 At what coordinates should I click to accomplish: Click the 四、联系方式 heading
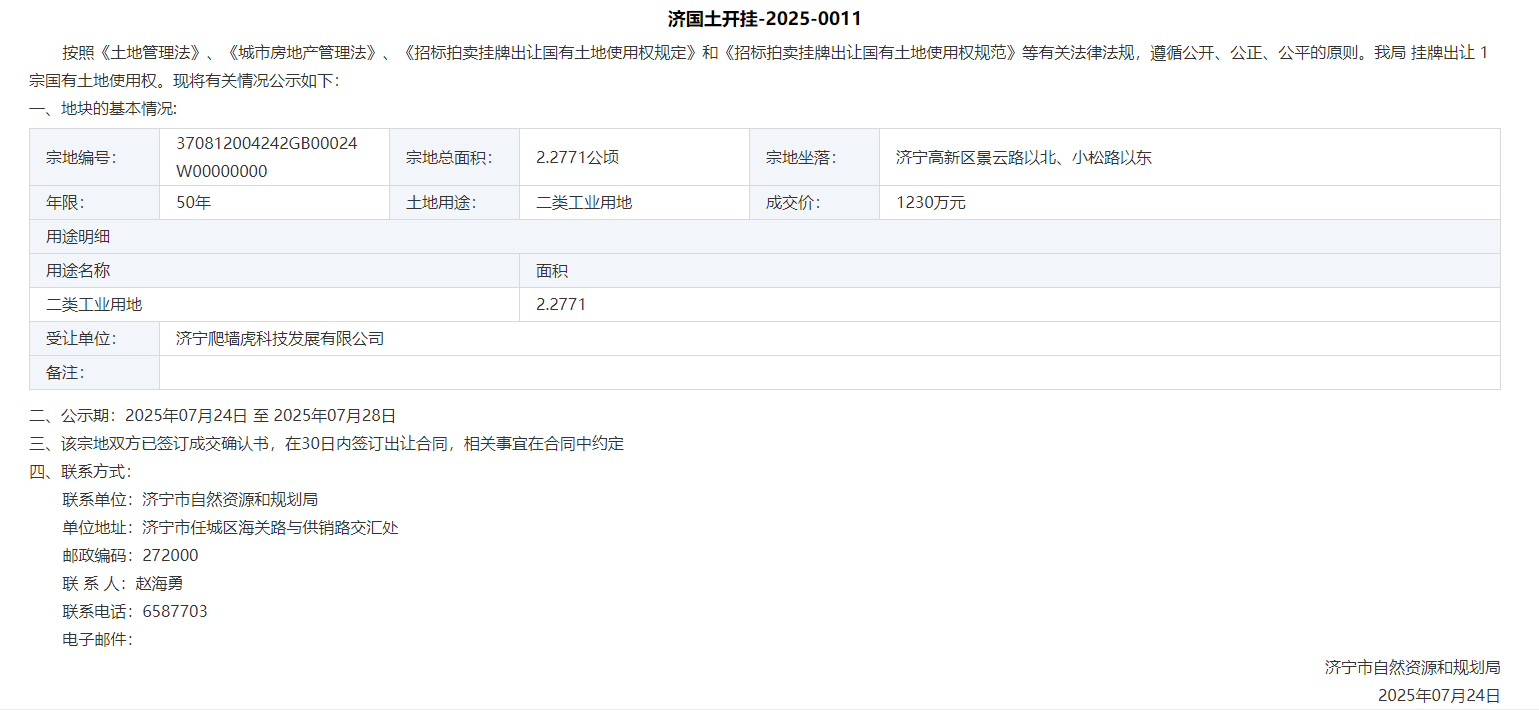point(81,471)
